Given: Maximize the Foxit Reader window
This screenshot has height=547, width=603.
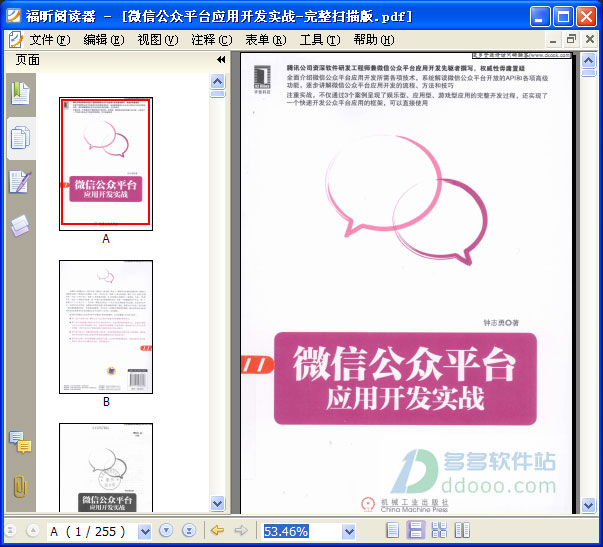Looking at the screenshot, I should (x=563, y=17).
